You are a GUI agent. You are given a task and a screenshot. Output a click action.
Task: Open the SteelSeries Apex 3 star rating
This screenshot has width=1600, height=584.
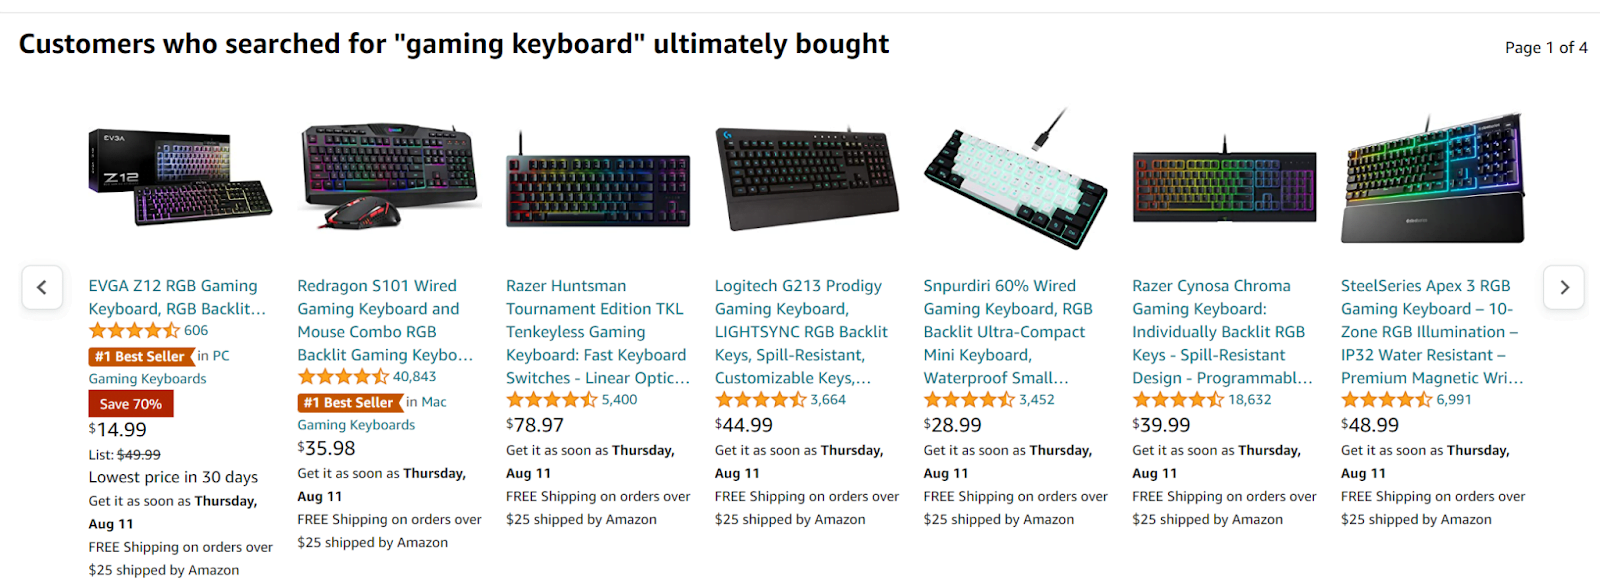coord(1387,399)
